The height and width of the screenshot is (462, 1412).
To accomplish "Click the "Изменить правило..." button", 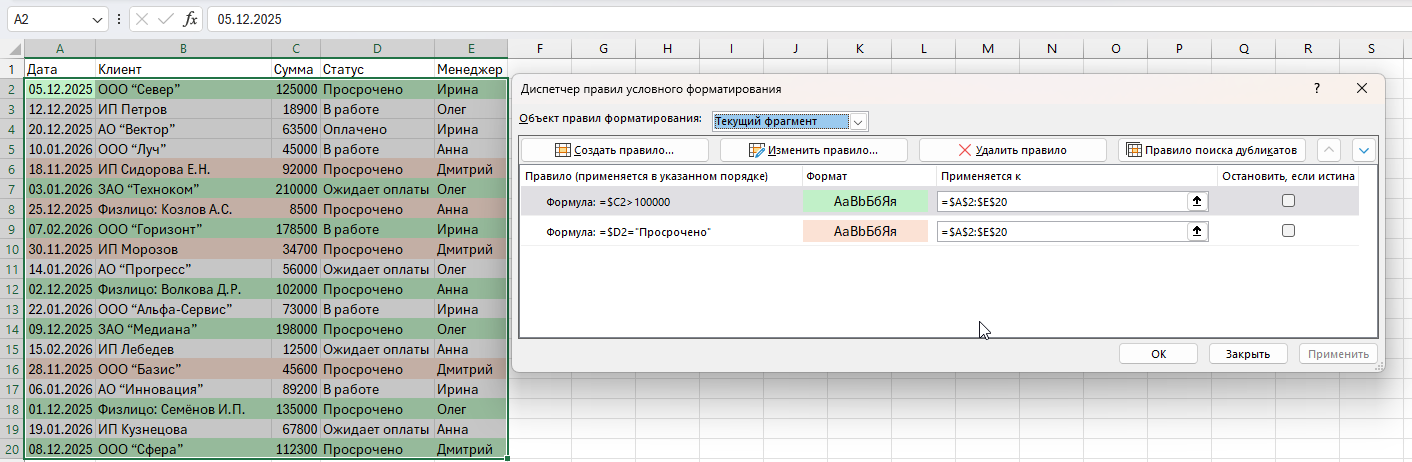I will coord(813,150).
